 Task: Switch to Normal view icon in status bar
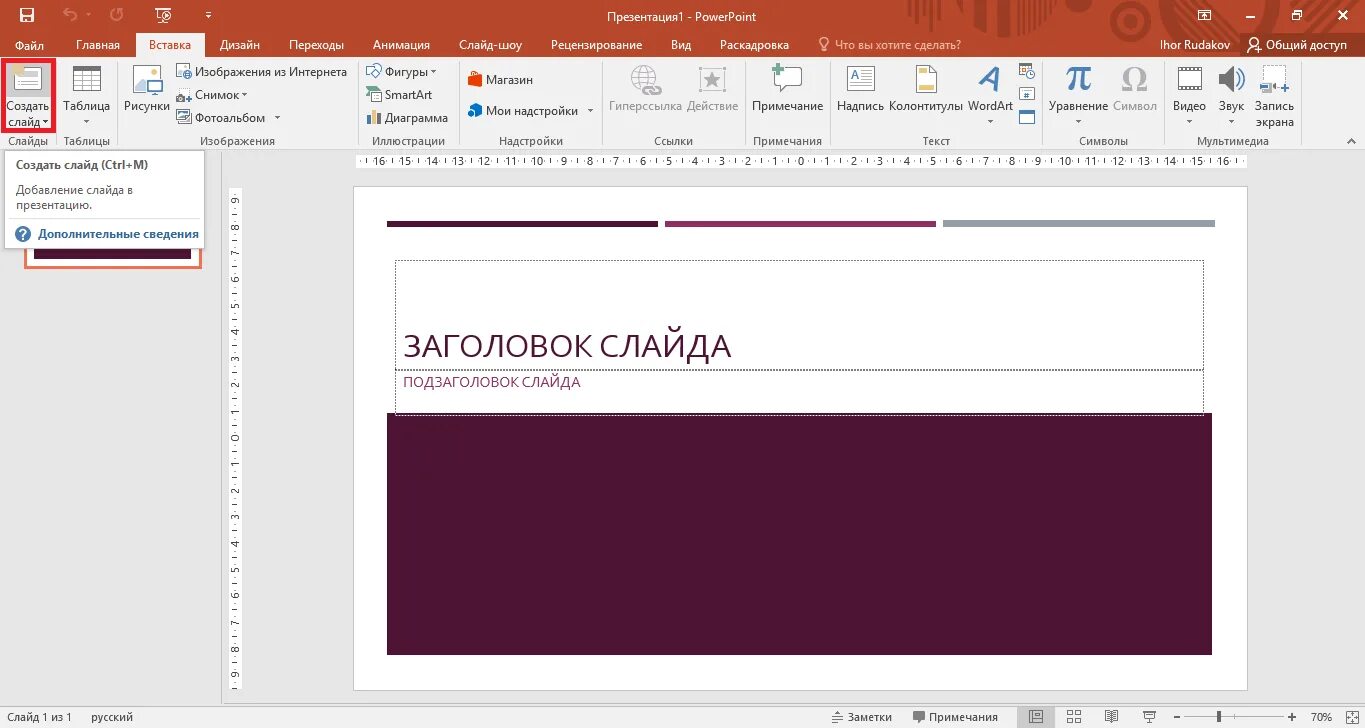(x=1036, y=717)
